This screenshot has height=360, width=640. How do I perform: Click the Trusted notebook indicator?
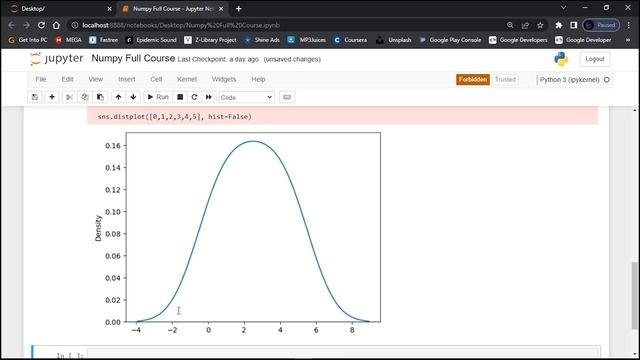point(505,80)
